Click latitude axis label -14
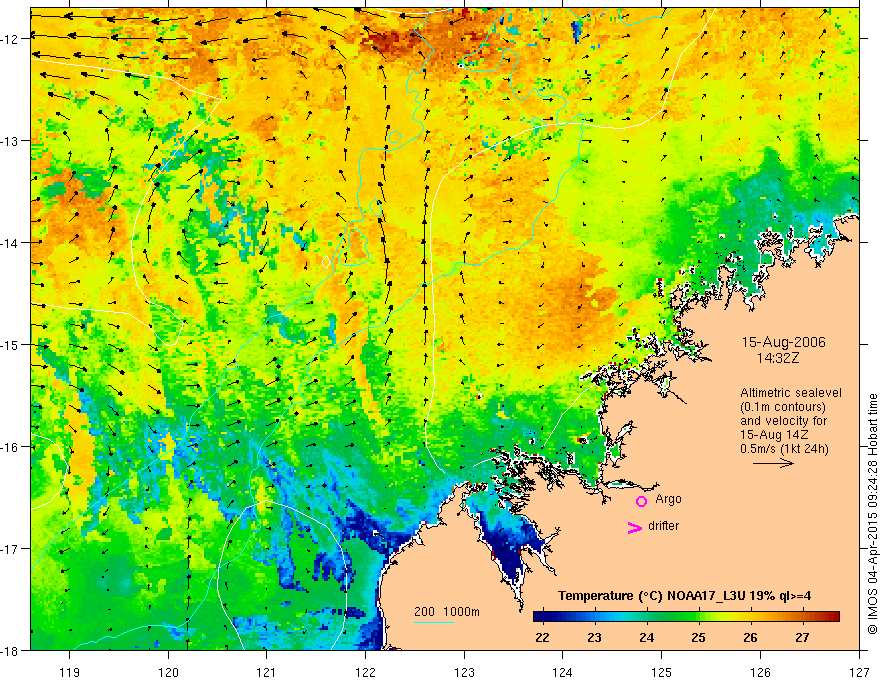This screenshot has width=880, height=680. click(x=10, y=243)
